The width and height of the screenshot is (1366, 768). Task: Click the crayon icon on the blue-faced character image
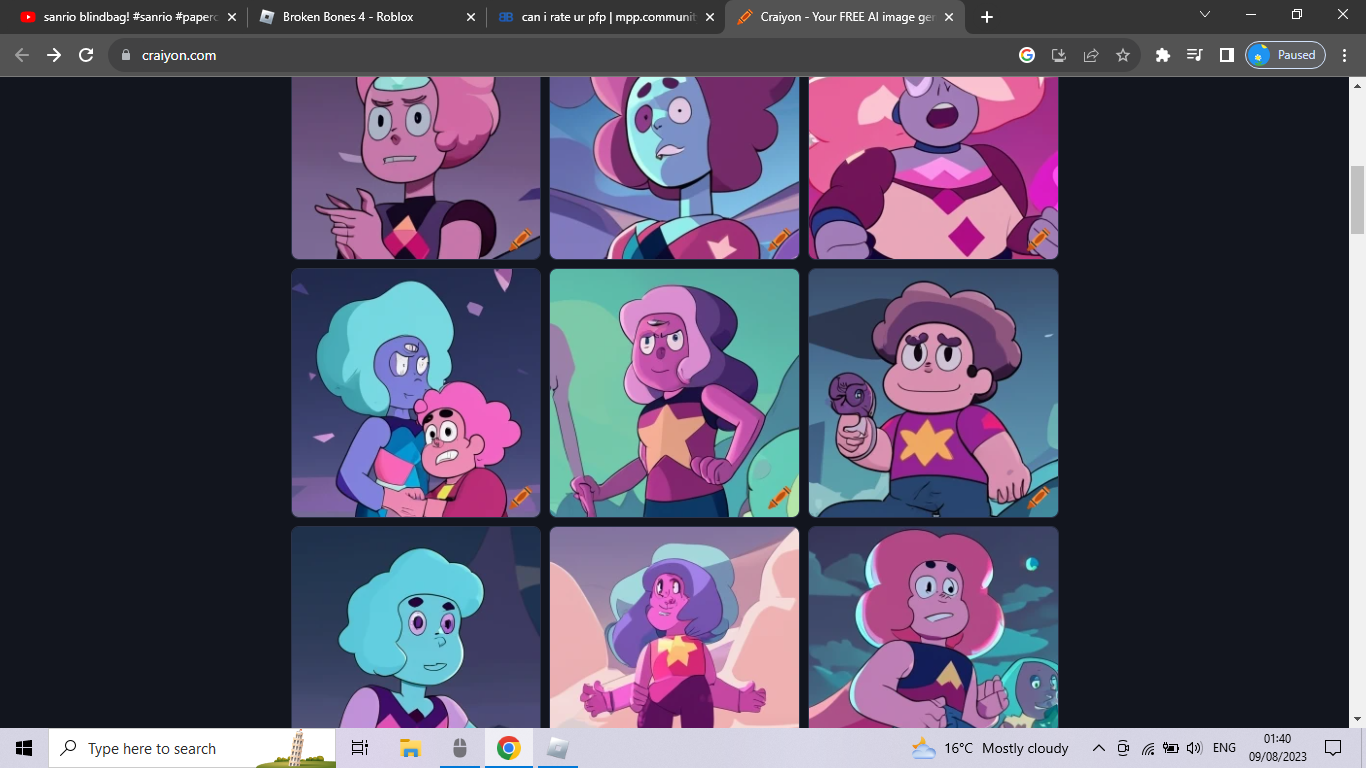coord(780,240)
